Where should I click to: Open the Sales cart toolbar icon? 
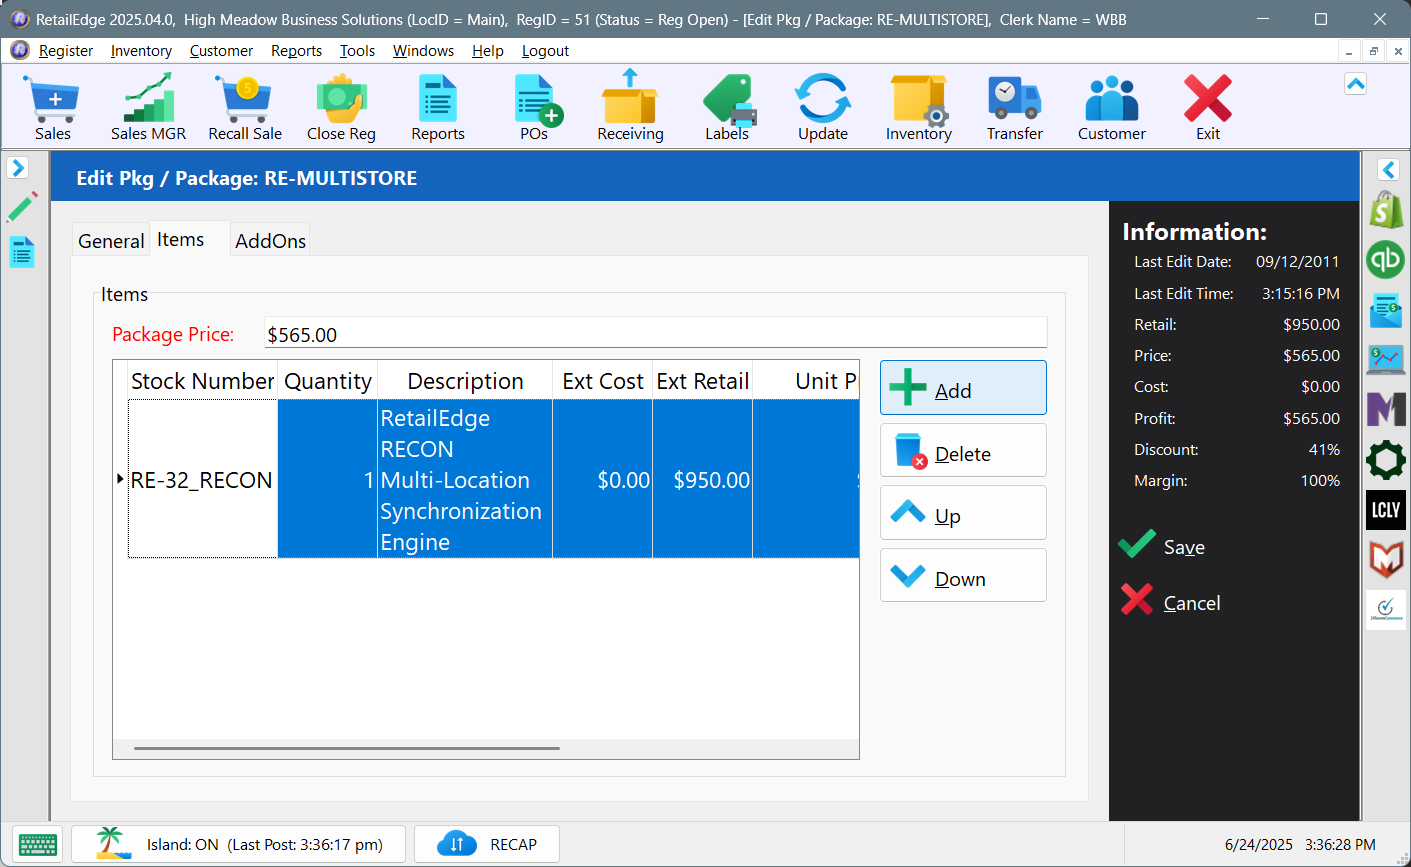coord(53,108)
